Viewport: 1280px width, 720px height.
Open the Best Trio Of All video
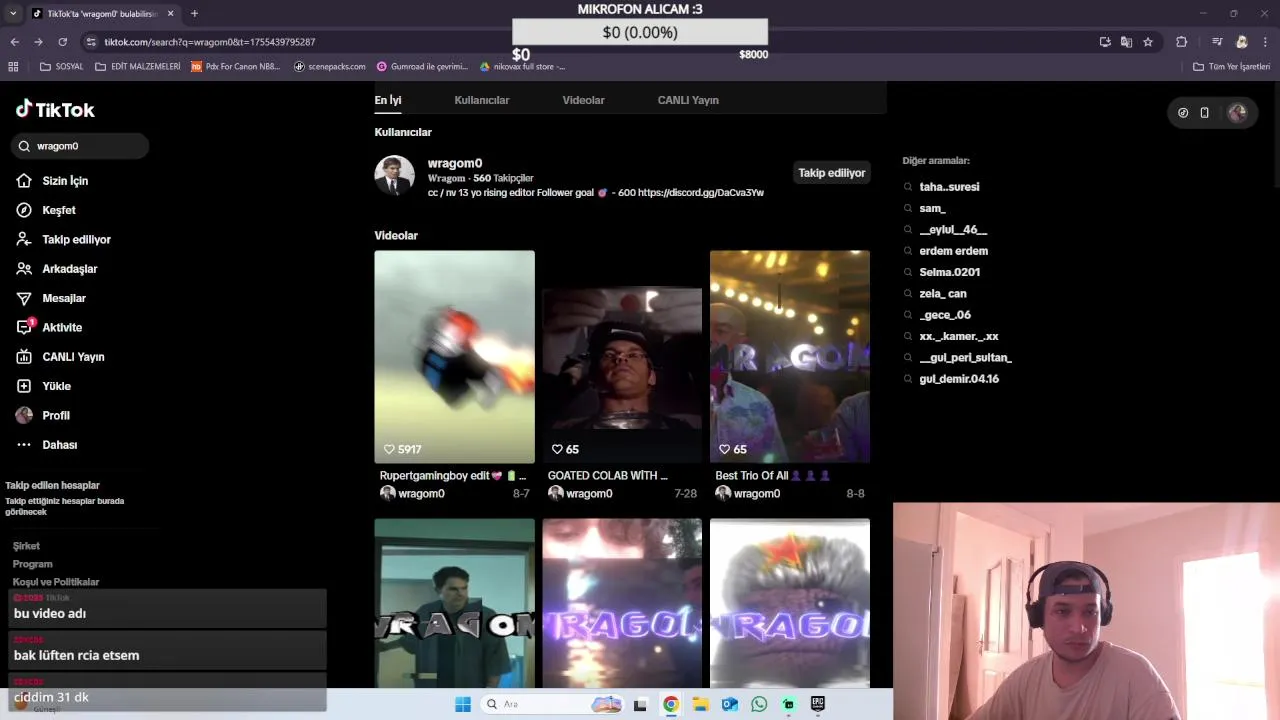790,356
